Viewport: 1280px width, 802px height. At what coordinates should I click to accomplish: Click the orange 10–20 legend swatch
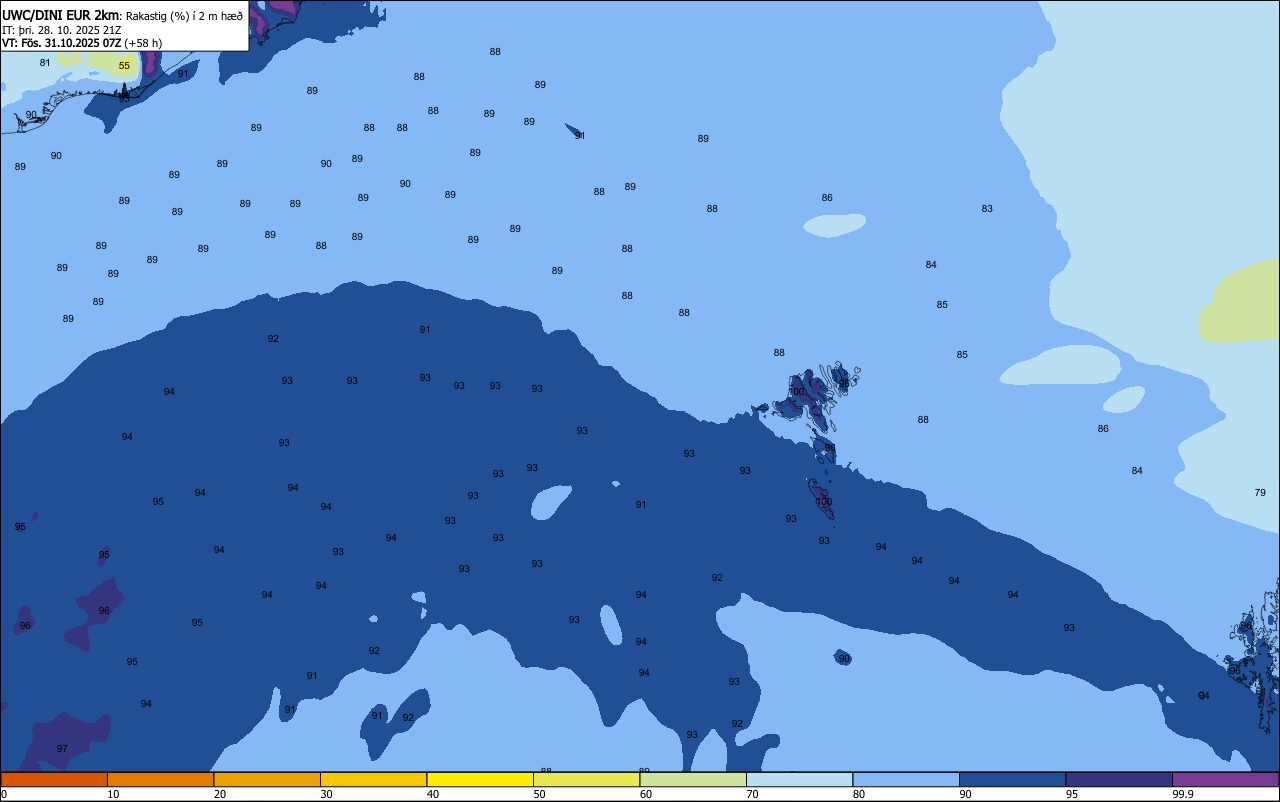(160, 779)
